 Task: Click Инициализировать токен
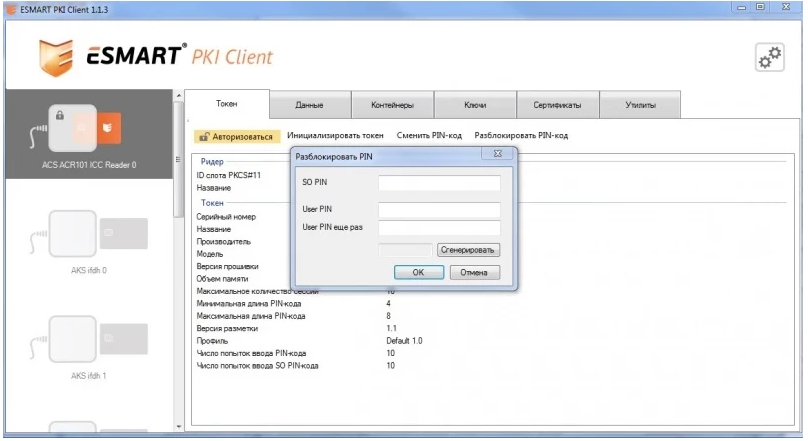pos(335,135)
